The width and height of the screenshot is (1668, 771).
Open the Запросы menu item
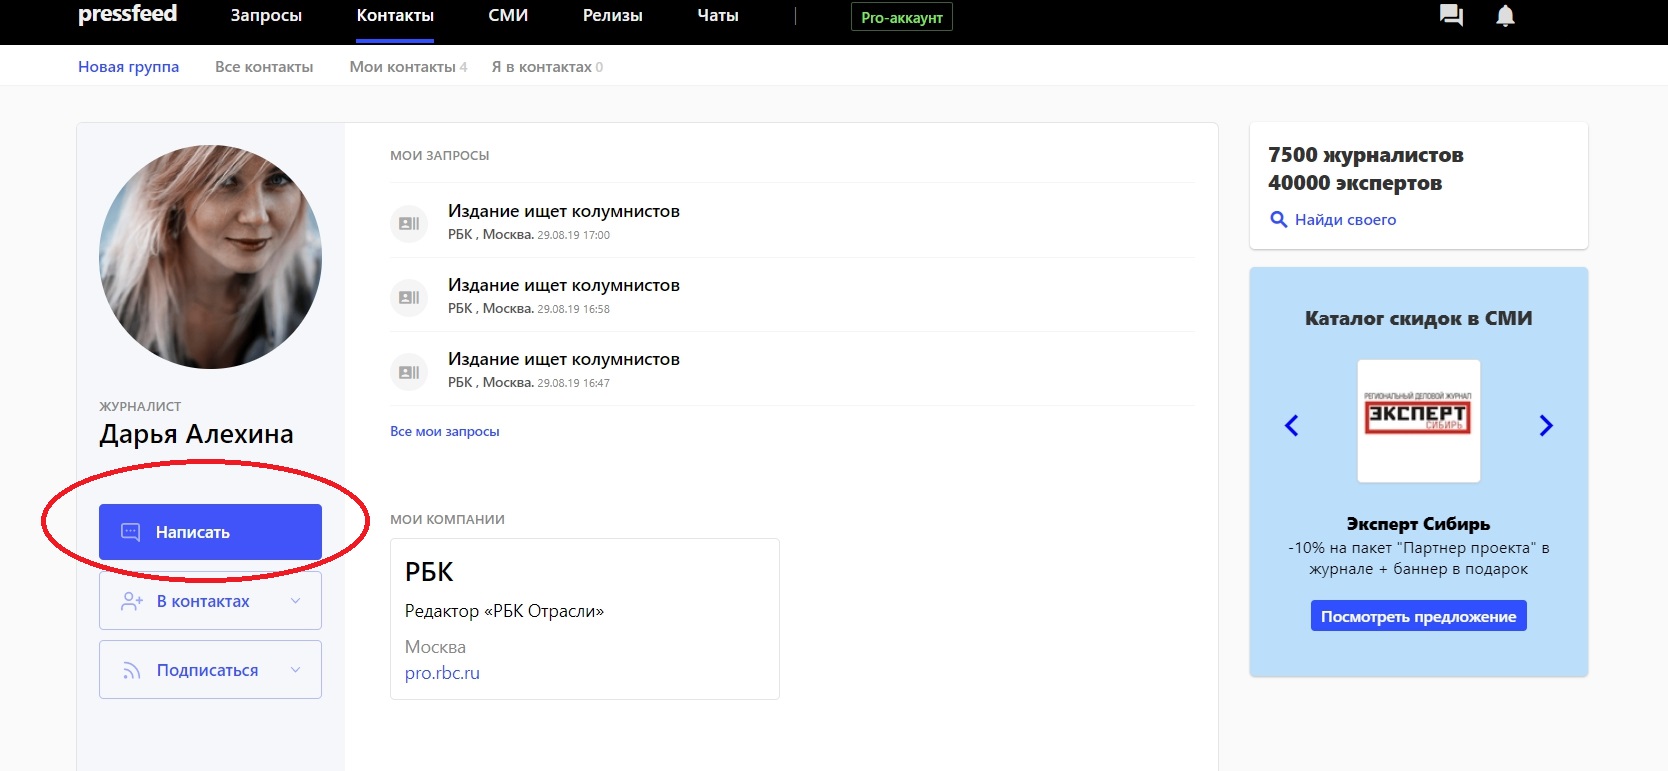tap(266, 16)
